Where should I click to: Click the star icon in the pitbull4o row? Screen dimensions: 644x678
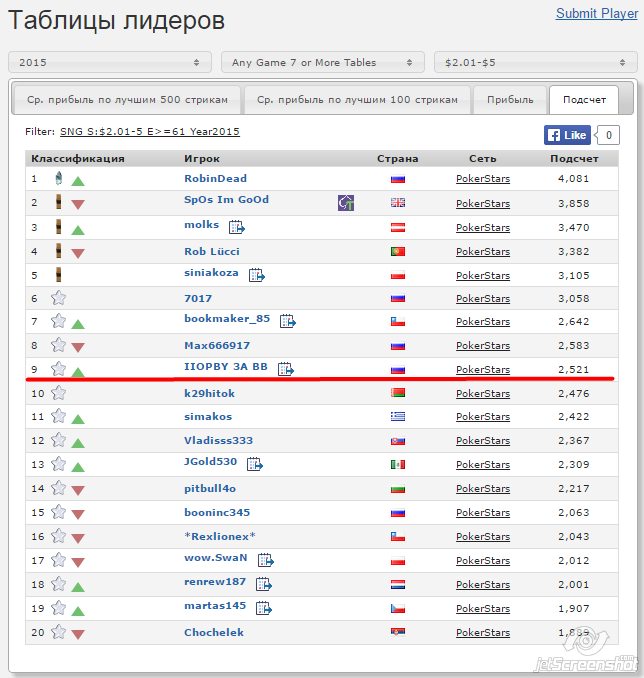[x=58, y=488]
